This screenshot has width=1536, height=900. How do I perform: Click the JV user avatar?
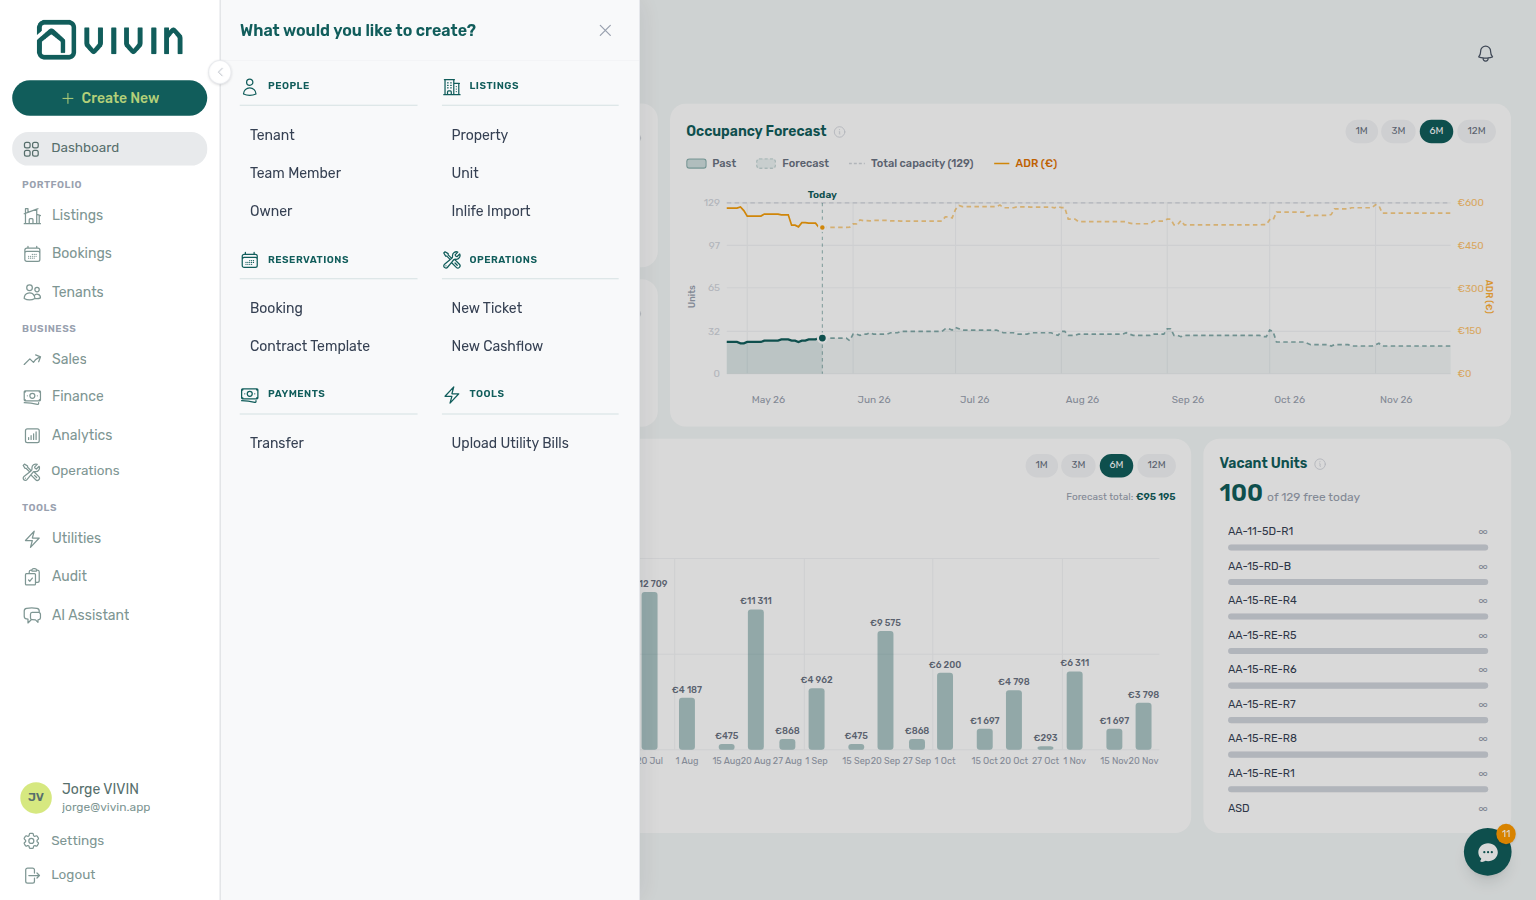(x=36, y=798)
